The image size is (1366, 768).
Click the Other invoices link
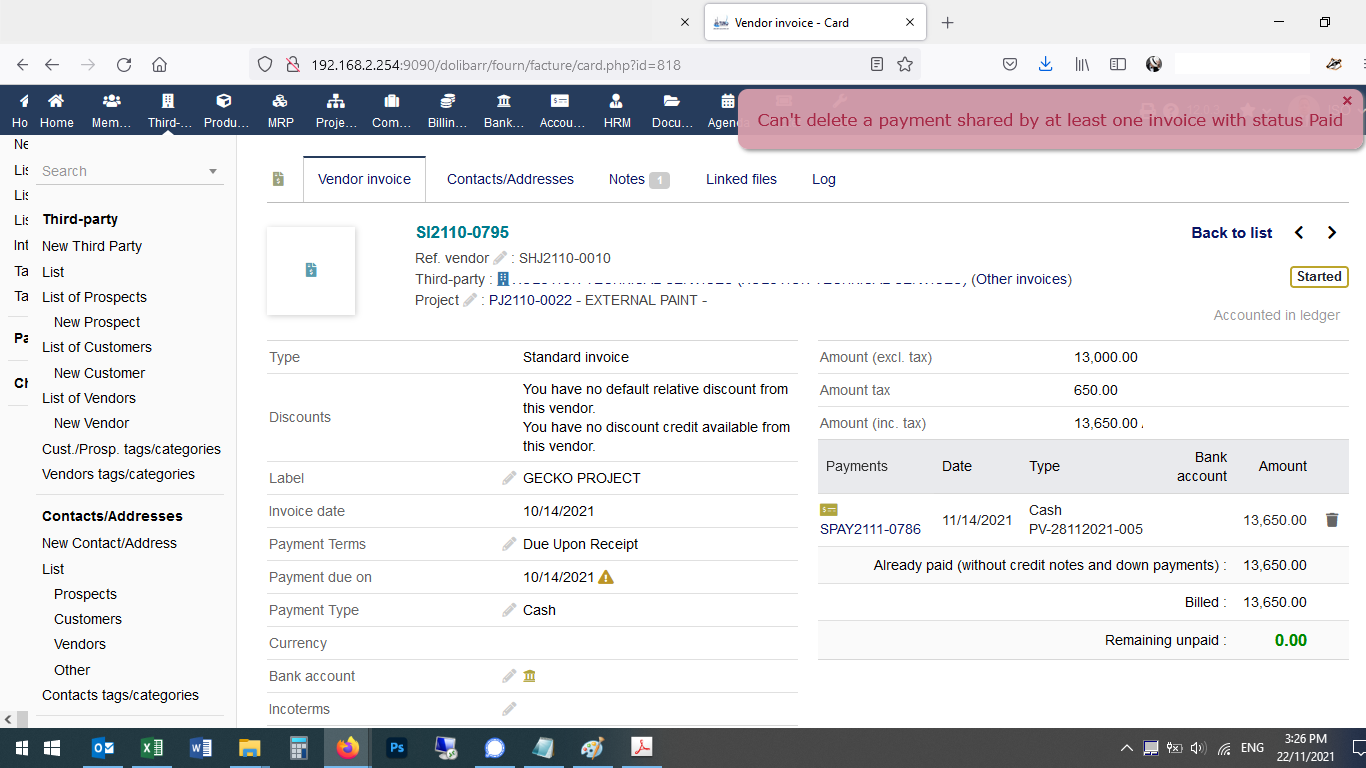pos(1023,279)
